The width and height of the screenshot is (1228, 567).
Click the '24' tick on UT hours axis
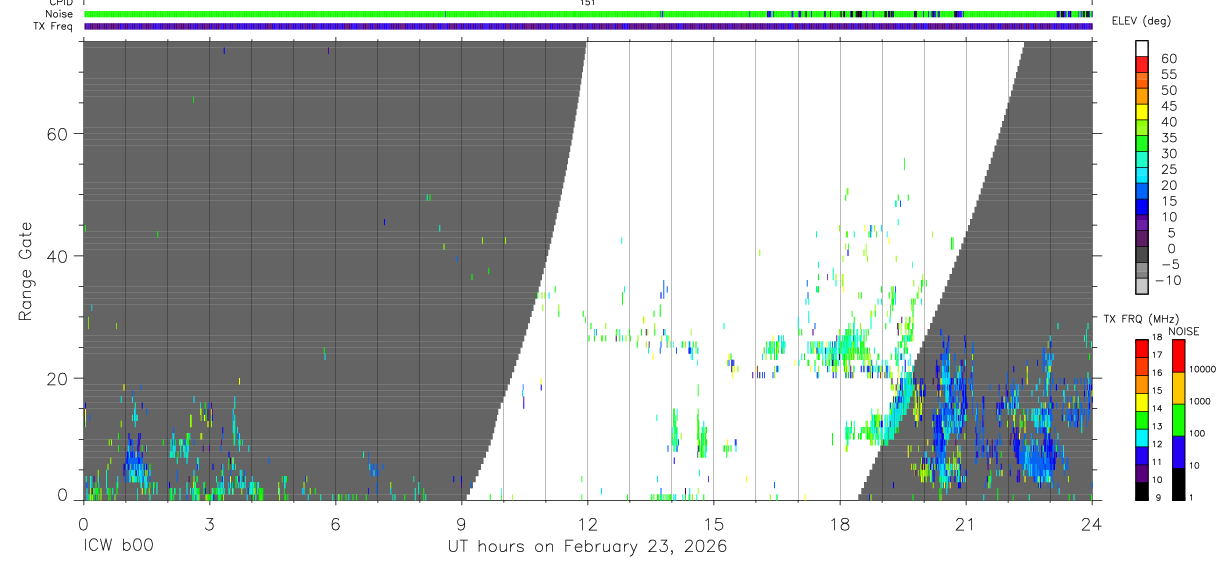coord(1091,523)
